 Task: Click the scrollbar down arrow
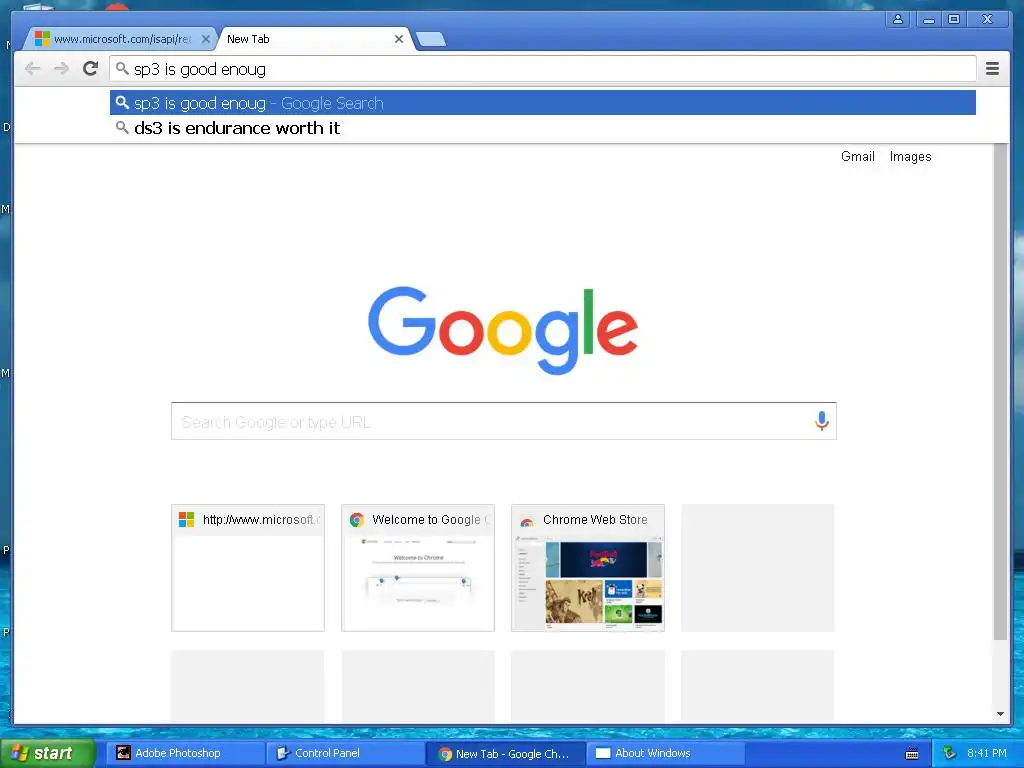(1000, 714)
